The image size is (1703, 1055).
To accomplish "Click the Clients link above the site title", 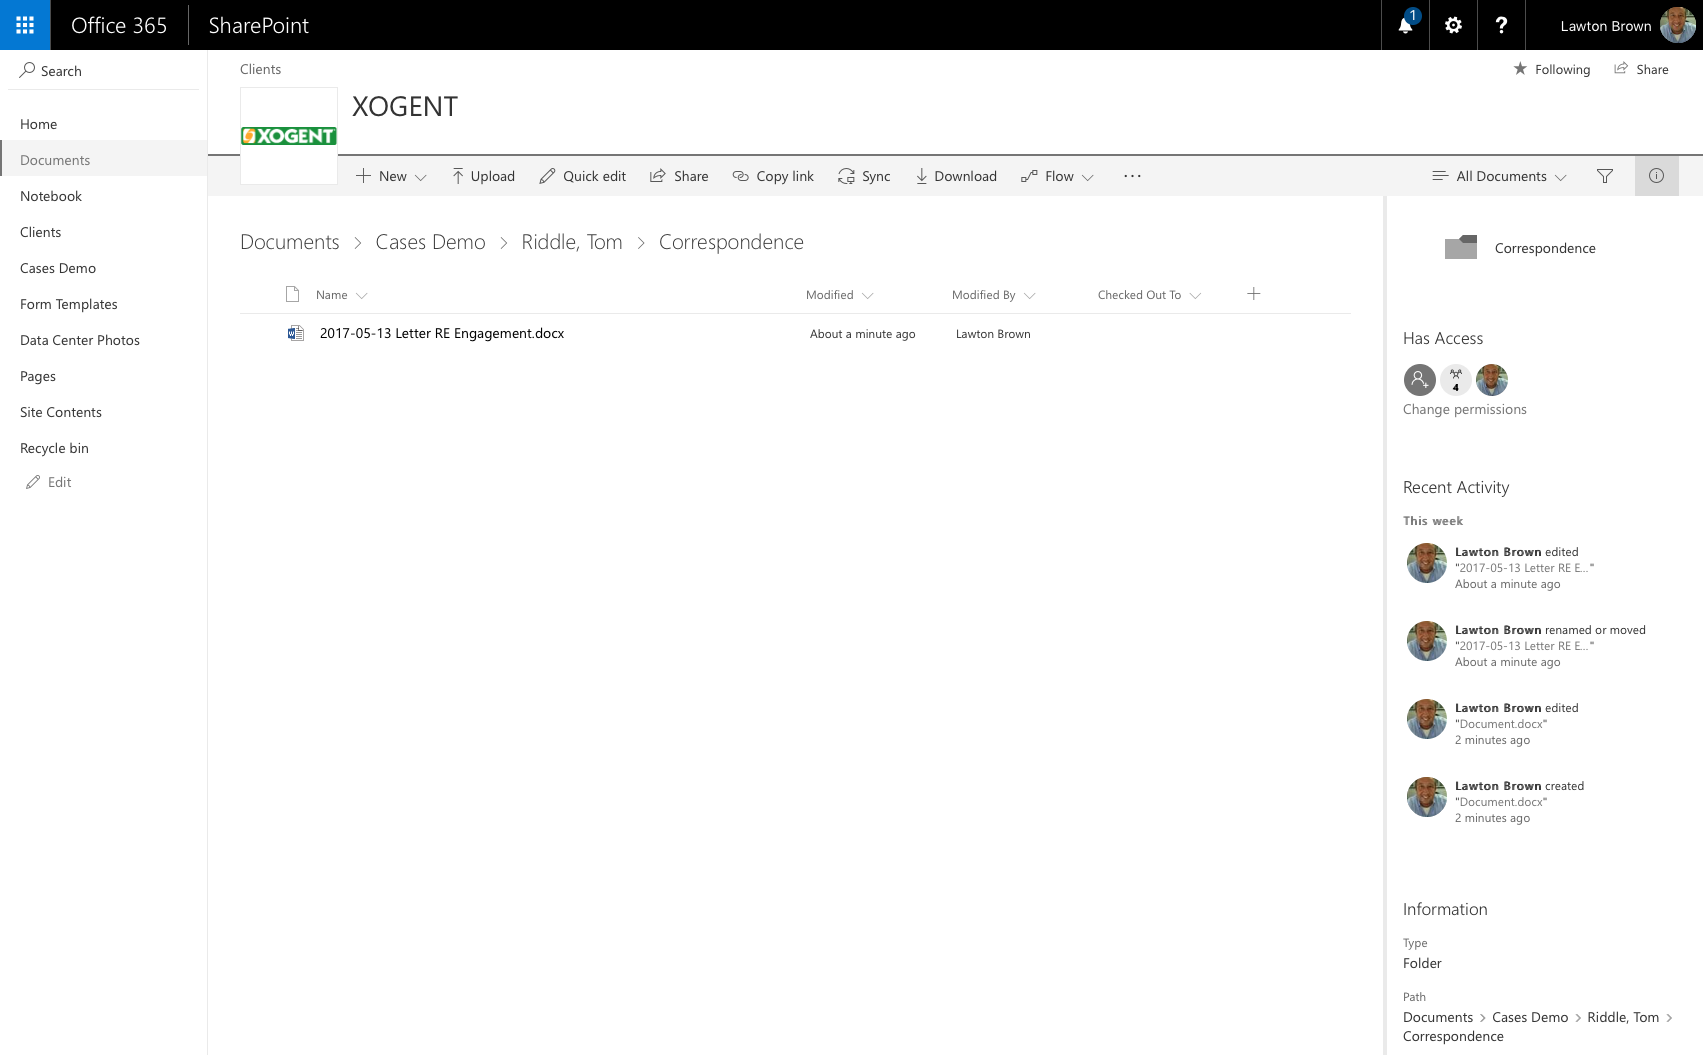I will click(x=260, y=69).
